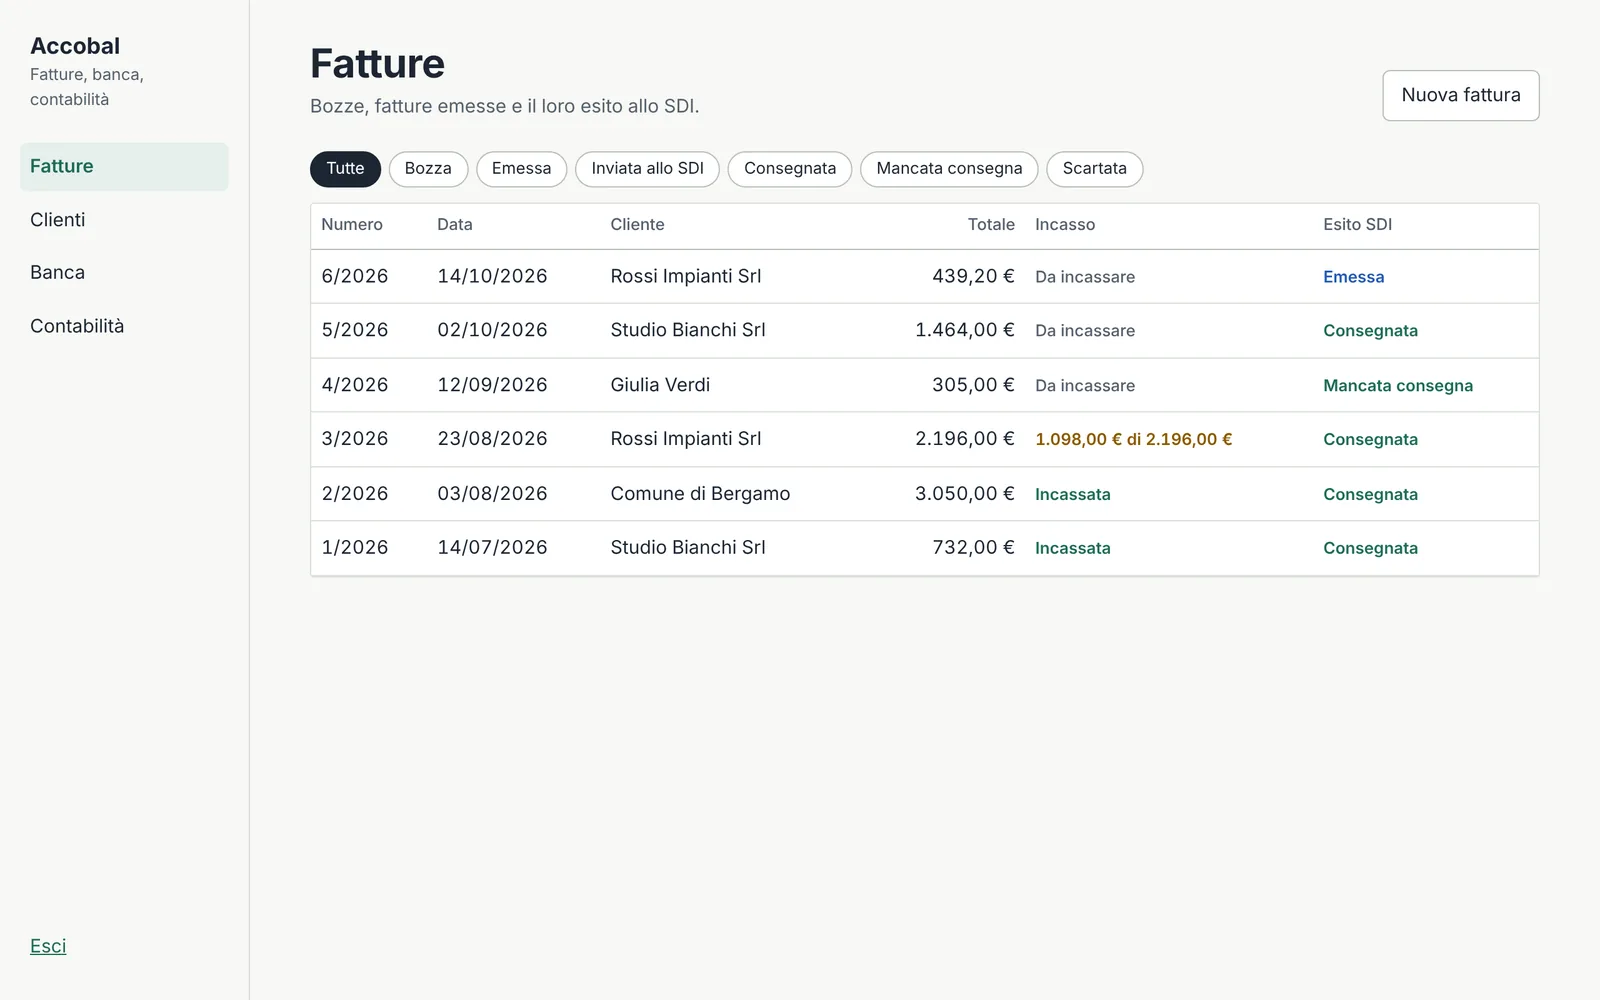
Task: Click the date 23/08/2026
Action: tap(492, 439)
